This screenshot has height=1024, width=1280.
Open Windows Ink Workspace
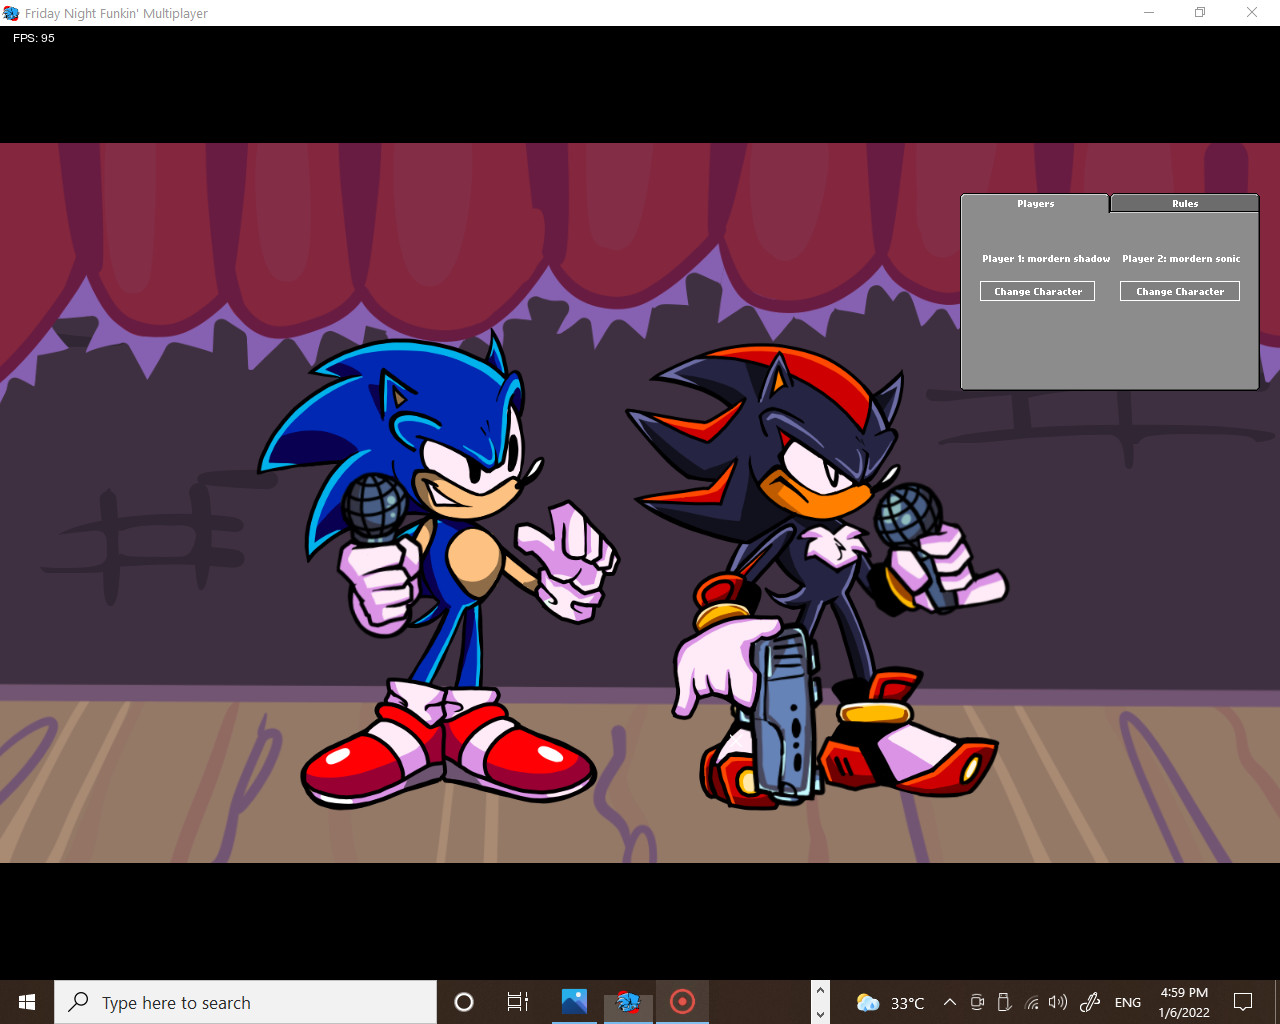pyautogui.click(x=1089, y=1002)
